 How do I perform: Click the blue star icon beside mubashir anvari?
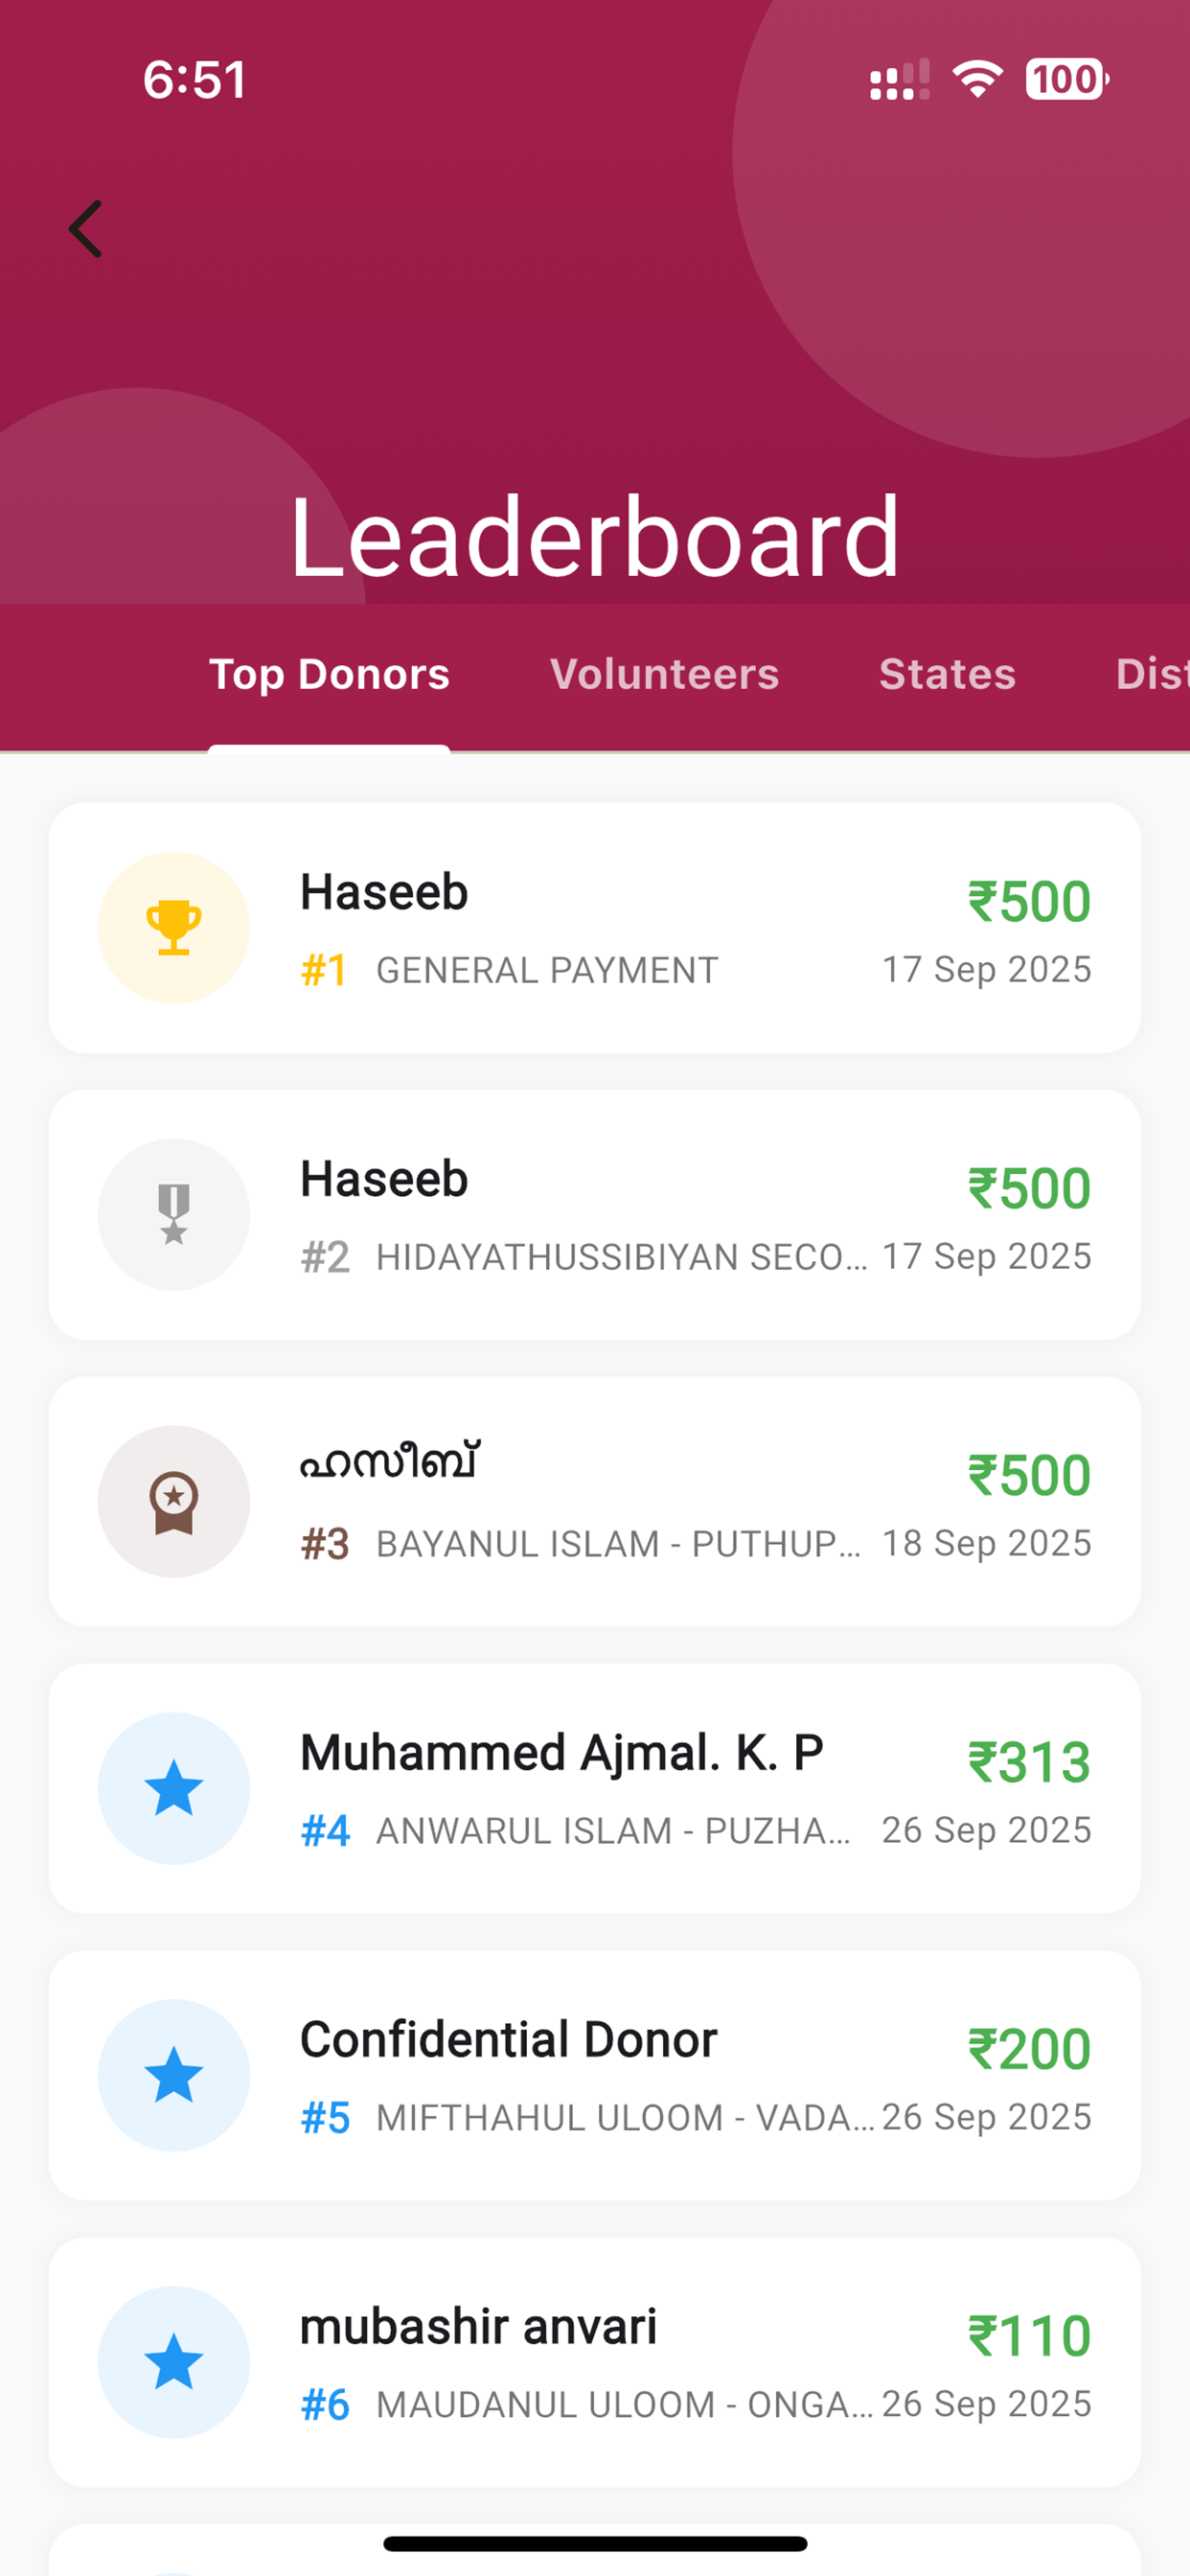pos(174,2362)
